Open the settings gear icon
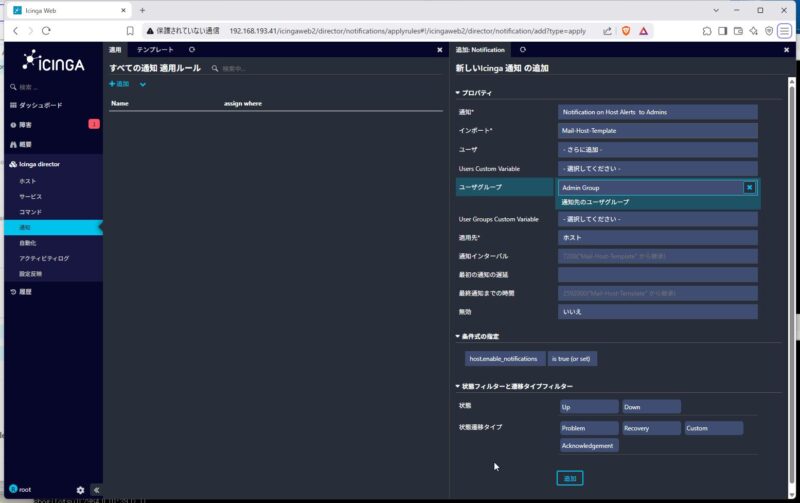Viewport: 800px width, 503px height. [x=80, y=490]
